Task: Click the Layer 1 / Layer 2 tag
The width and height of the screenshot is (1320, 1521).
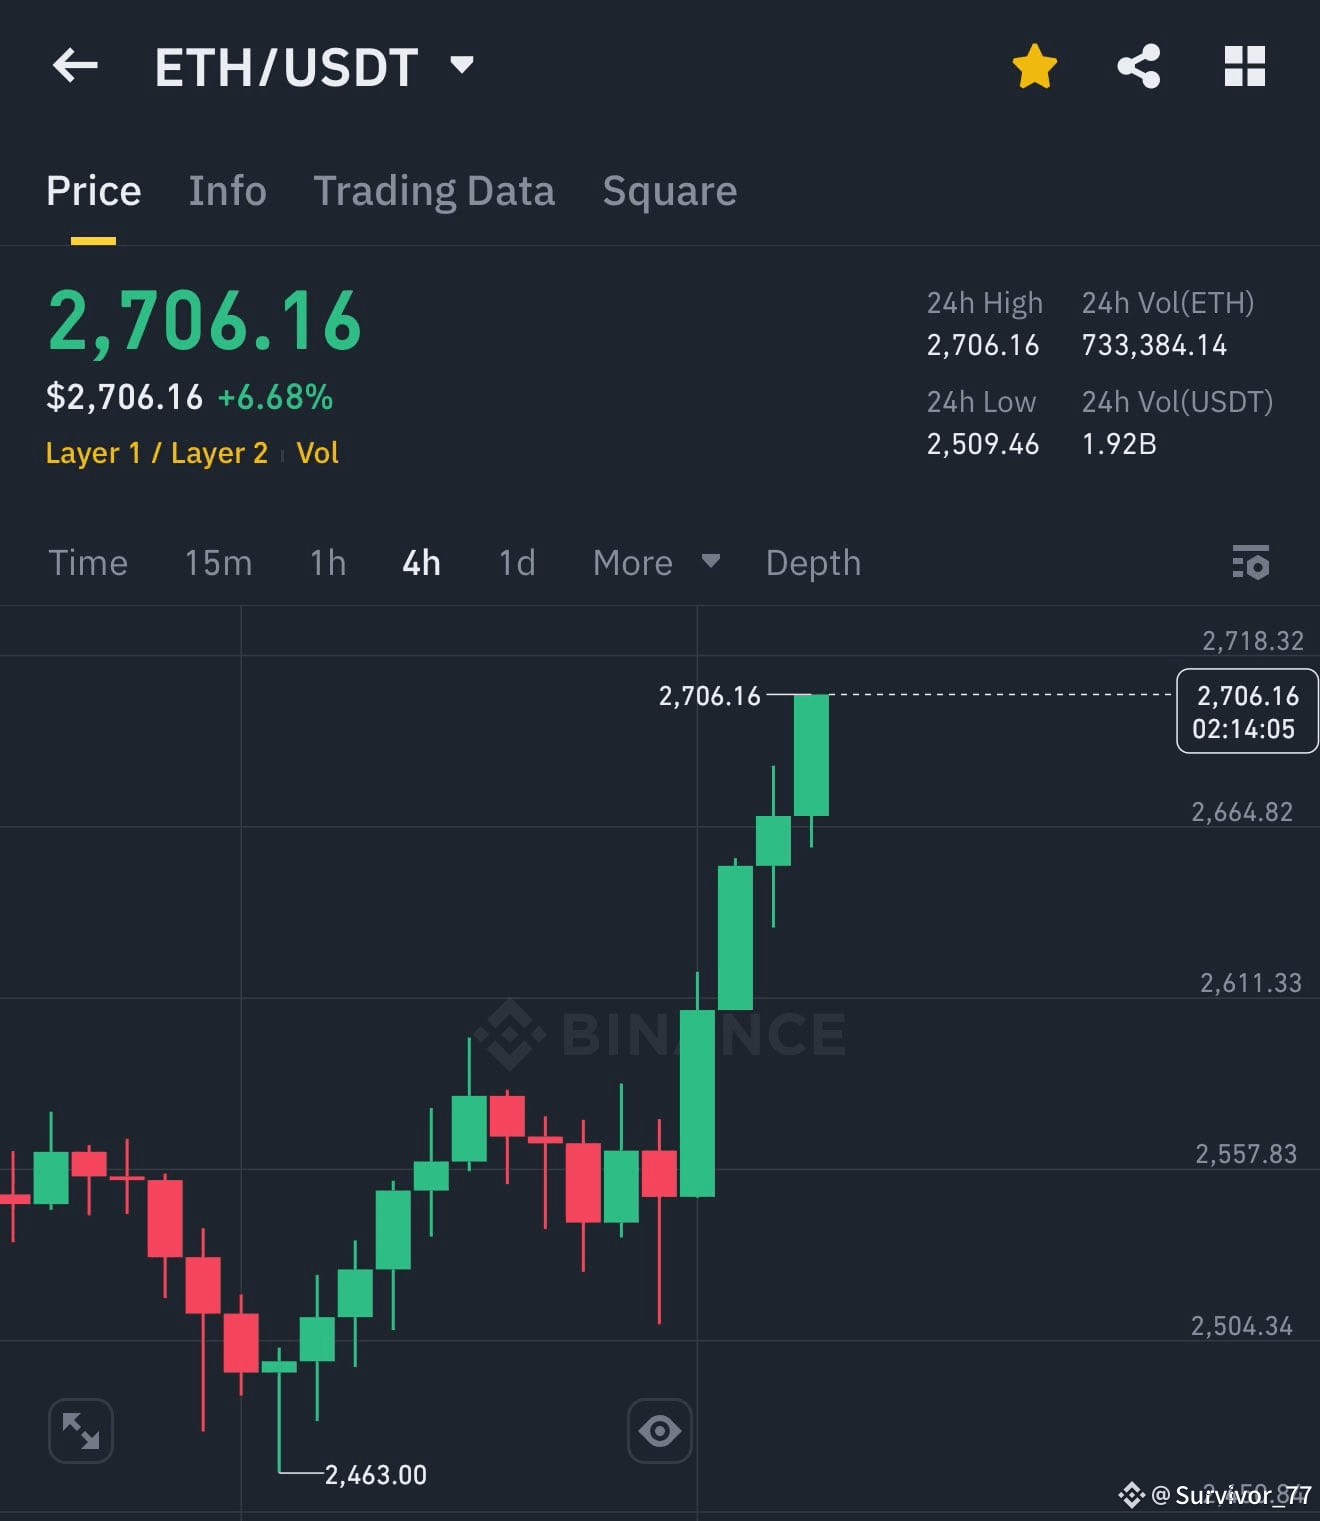Action: pyautogui.click(x=157, y=453)
